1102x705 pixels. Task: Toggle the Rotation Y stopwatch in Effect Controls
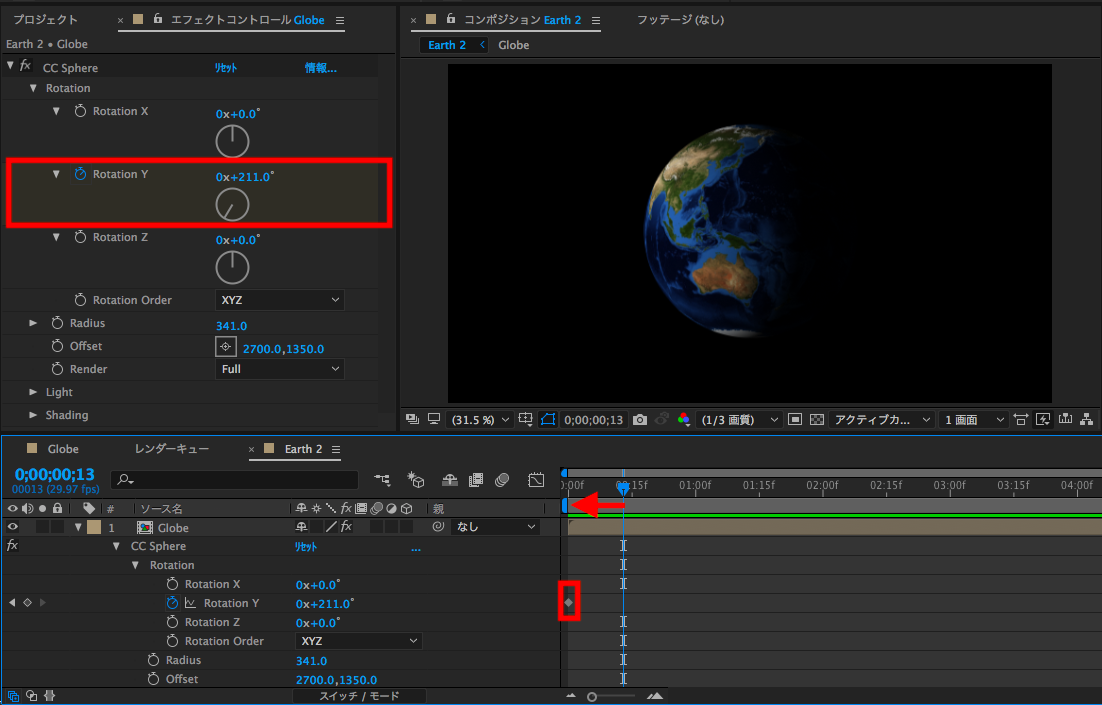point(81,174)
